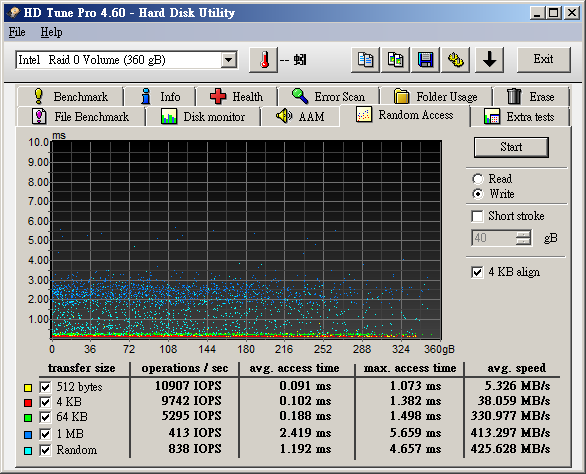Open the Folder Usage tab
Image resolution: width=586 pixels, height=474 pixels.
pos(436,96)
